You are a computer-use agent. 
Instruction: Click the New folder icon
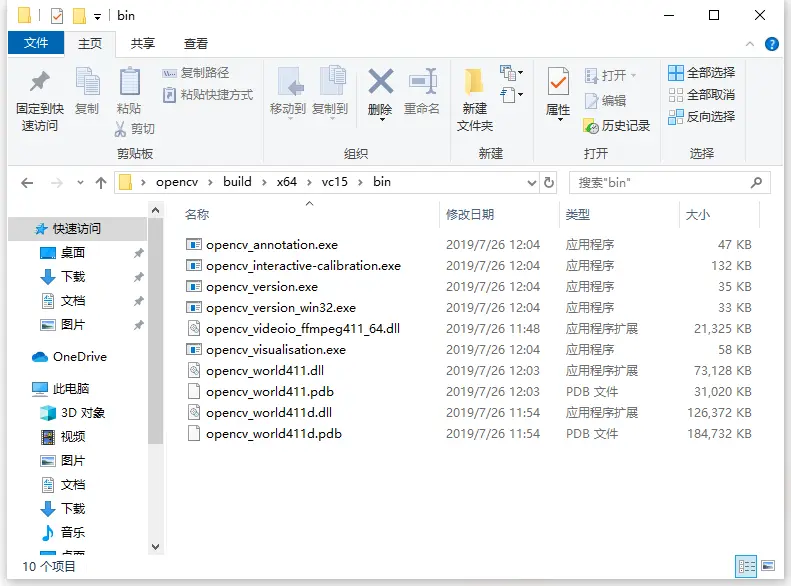[x=474, y=81]
